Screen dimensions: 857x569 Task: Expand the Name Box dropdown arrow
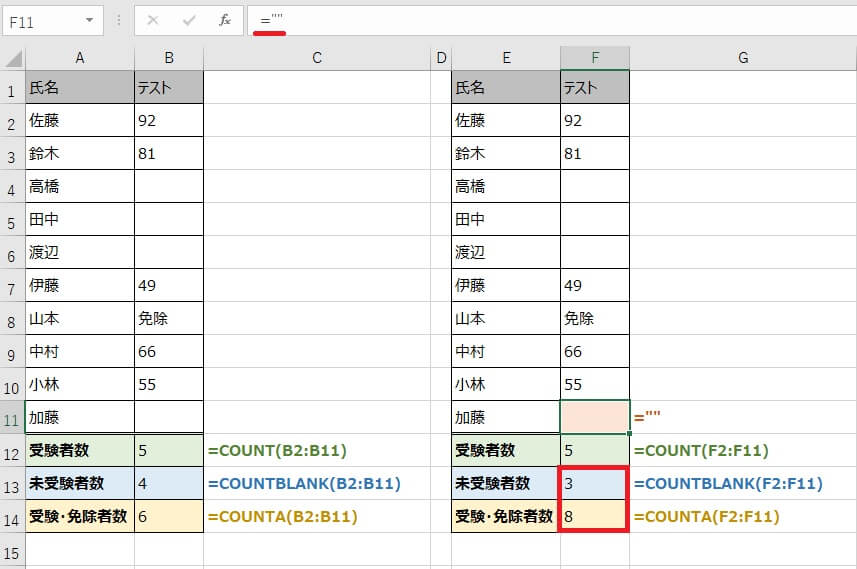tap(91, 20)
